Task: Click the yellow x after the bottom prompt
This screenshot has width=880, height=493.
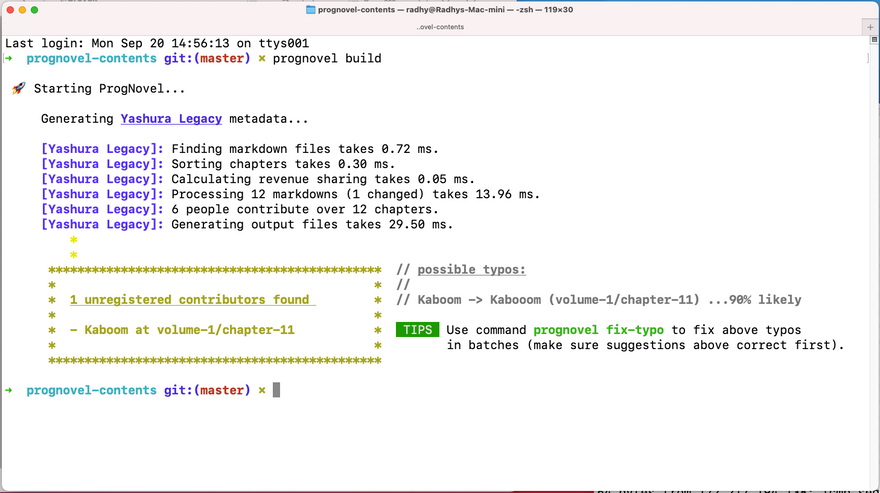Action: tap(262, 390)
